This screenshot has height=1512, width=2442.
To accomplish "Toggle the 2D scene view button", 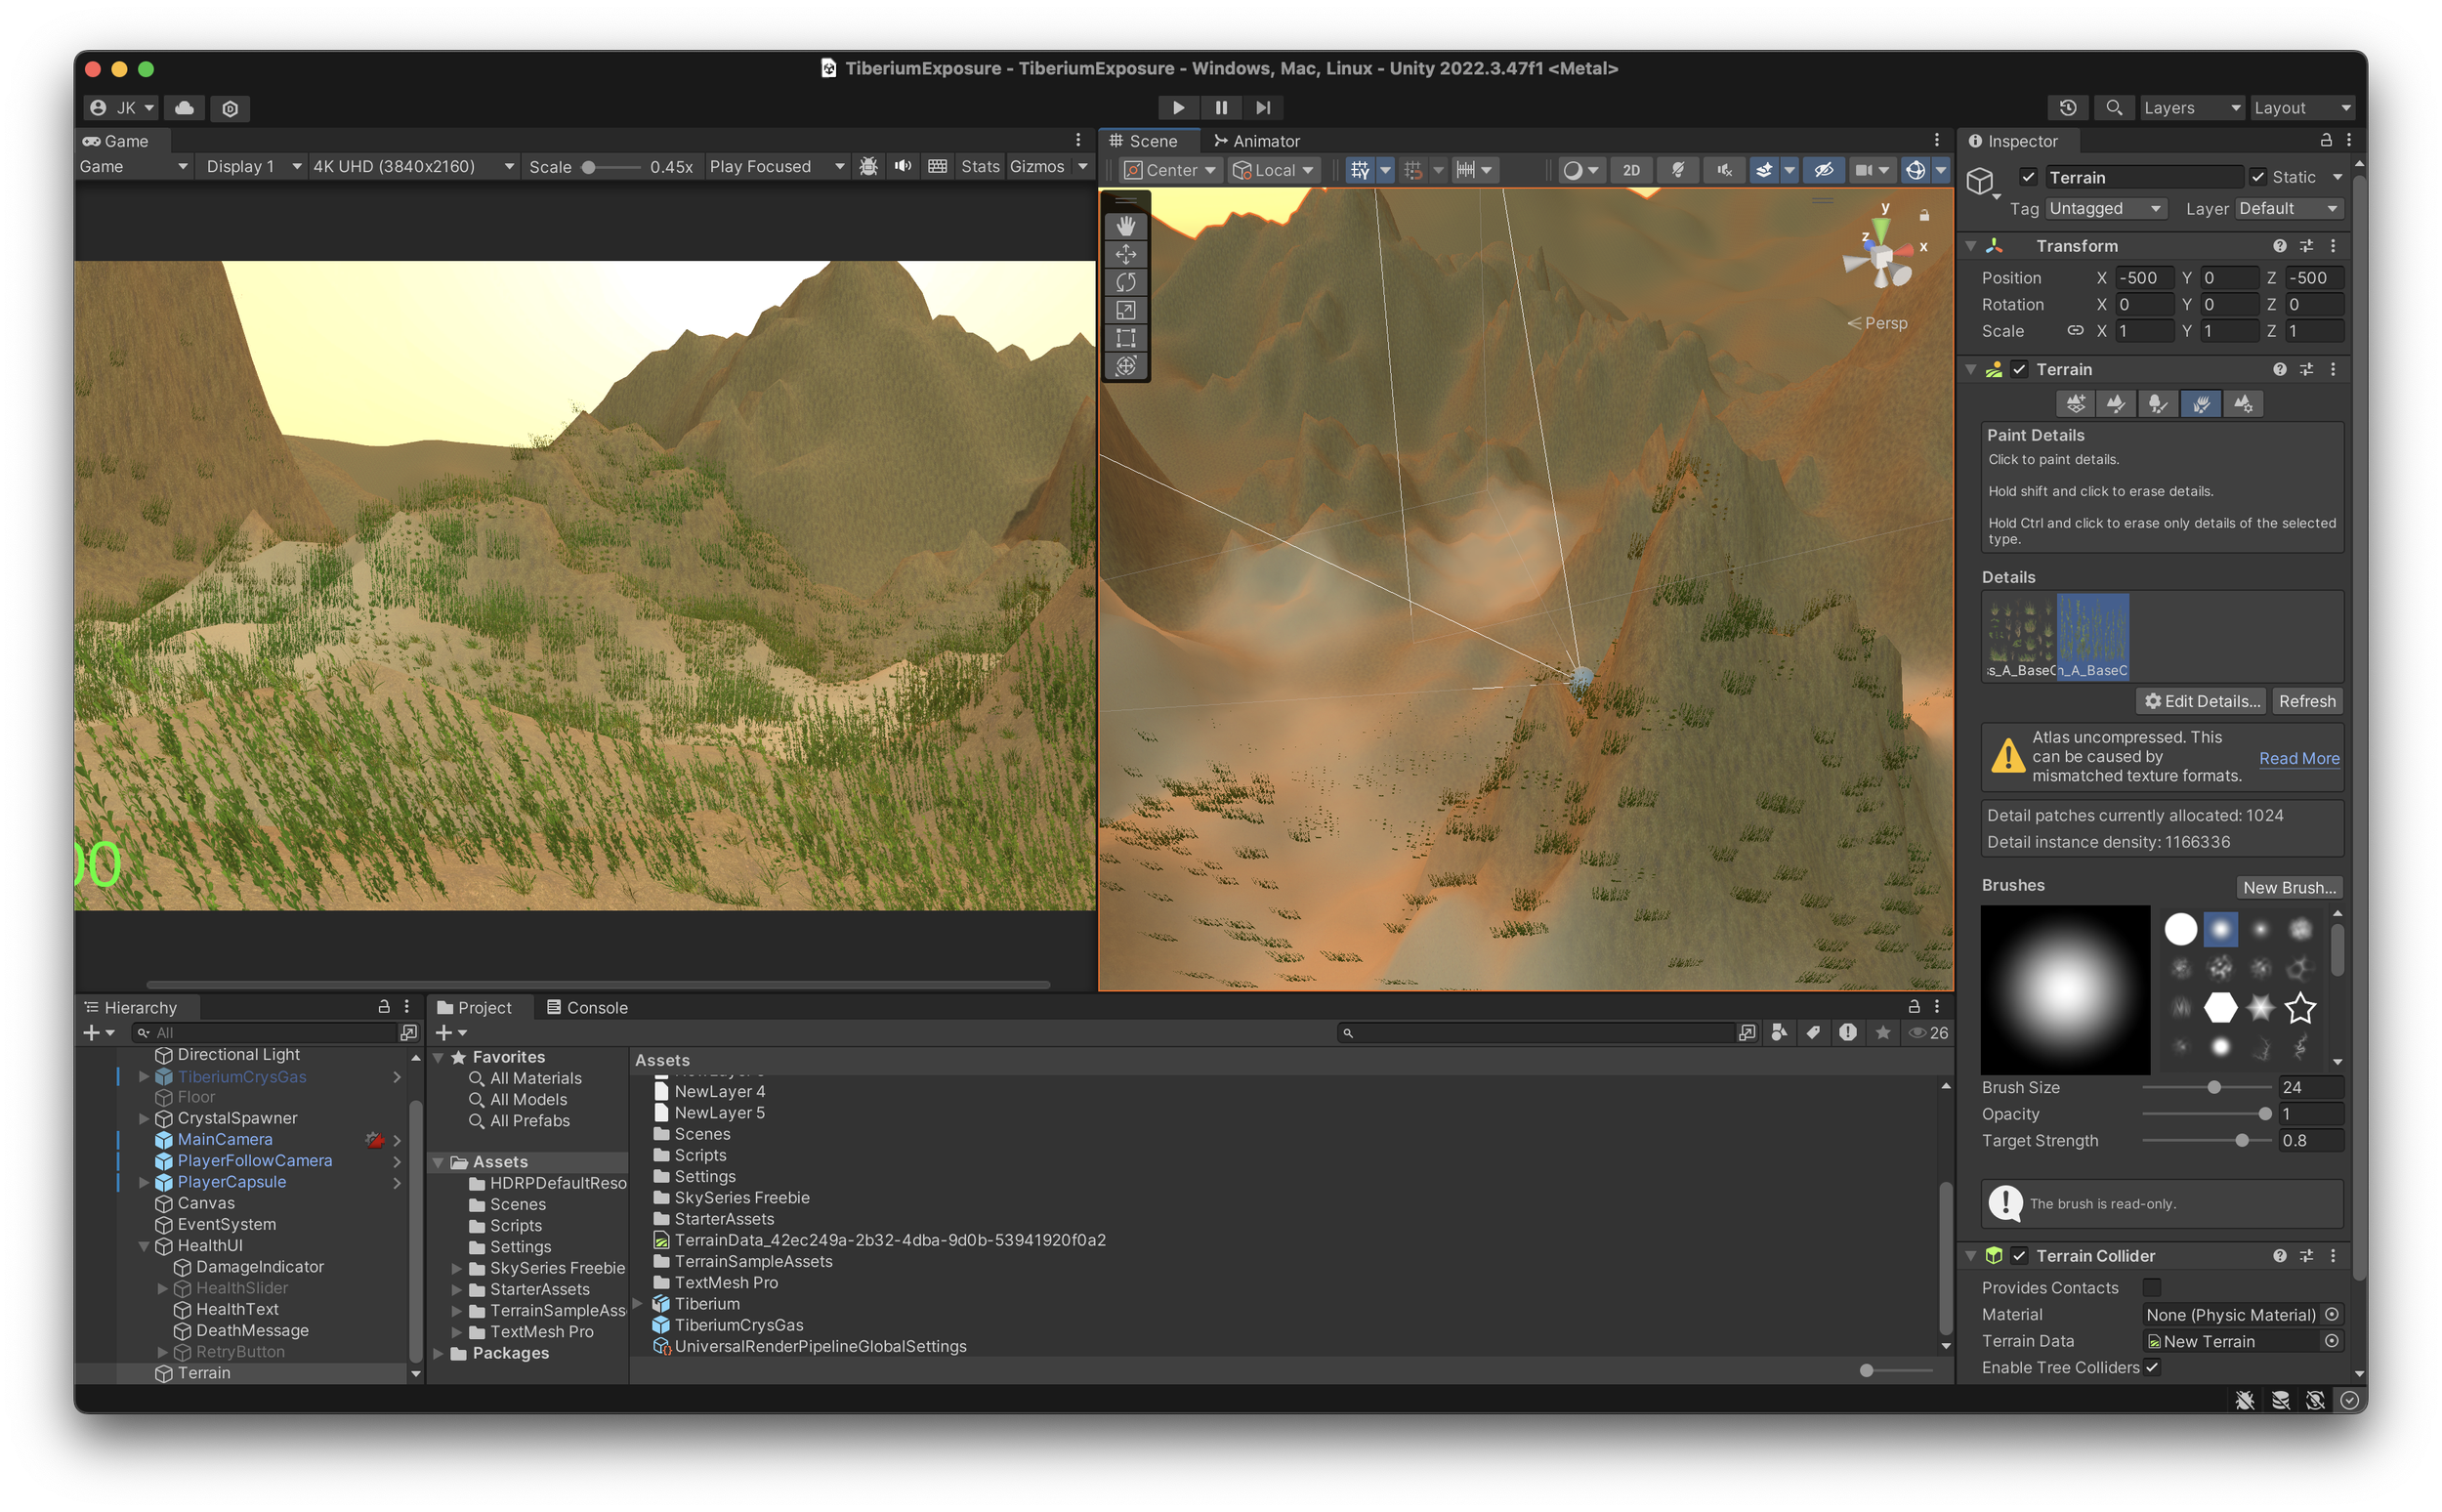I will click(1631, 170).
